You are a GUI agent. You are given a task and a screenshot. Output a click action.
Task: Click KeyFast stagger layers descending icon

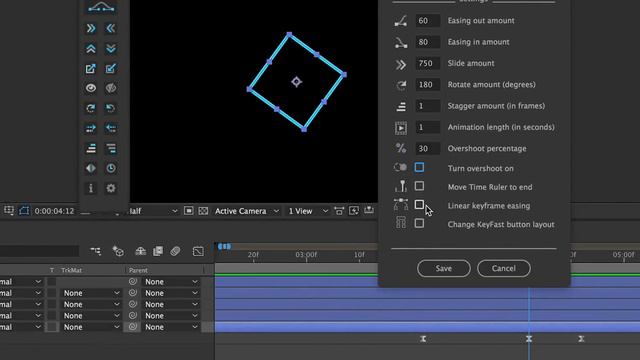[111, 148]
